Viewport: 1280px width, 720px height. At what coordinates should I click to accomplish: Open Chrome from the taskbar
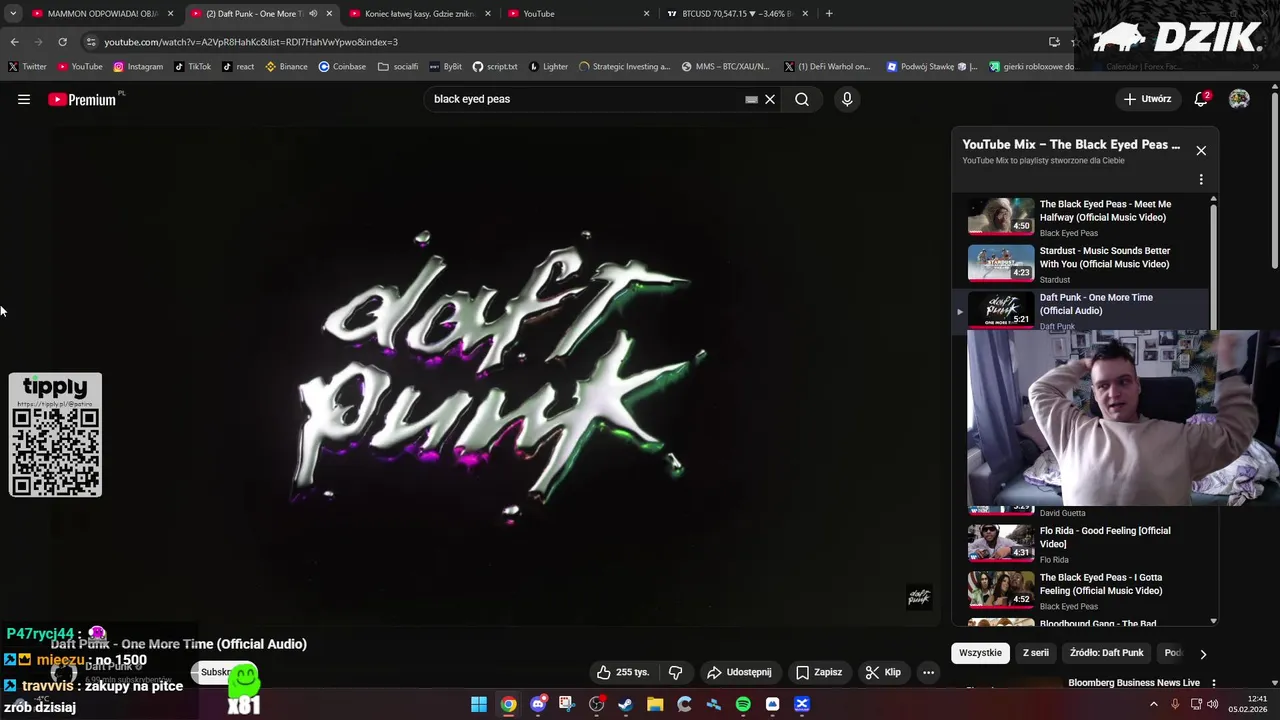tap(508, 704)
